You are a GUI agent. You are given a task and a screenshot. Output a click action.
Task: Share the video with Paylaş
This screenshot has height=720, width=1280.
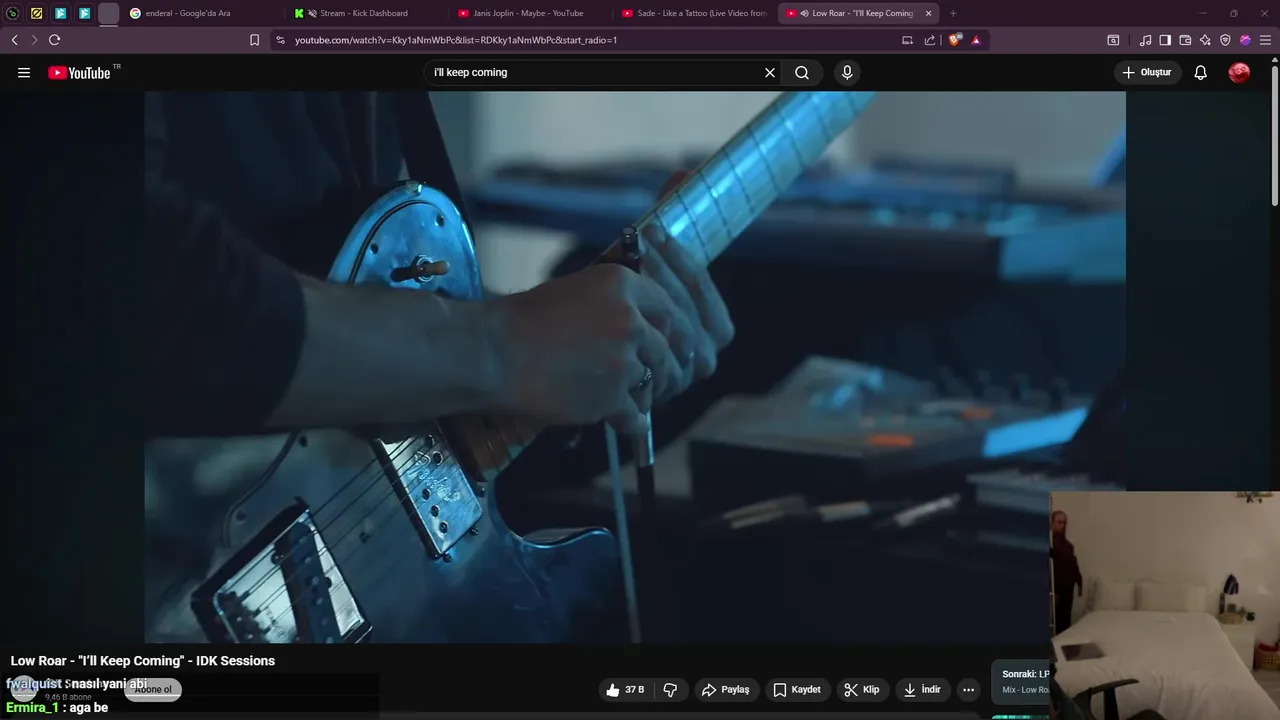[726, 690]
